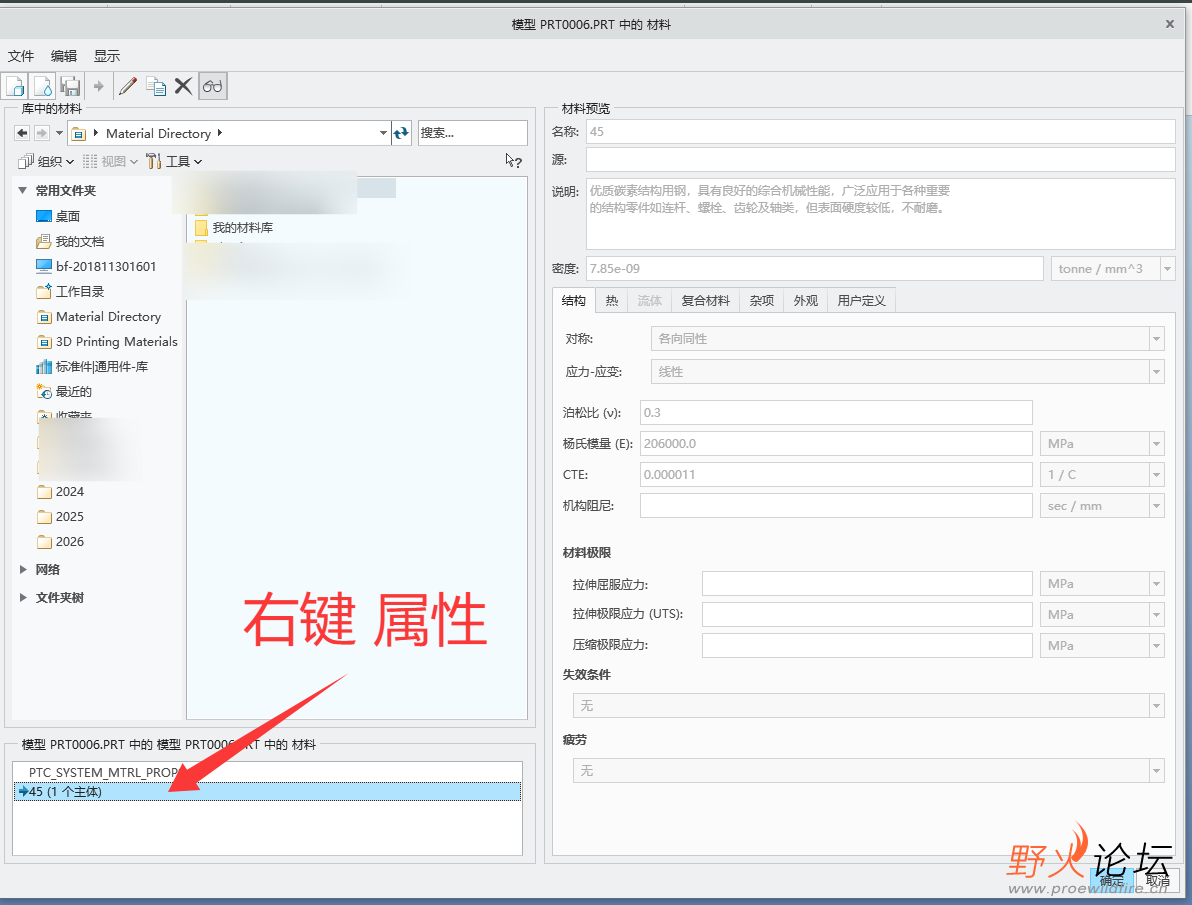Create a new material
1192x905 pixels.
tap(15, 86)
